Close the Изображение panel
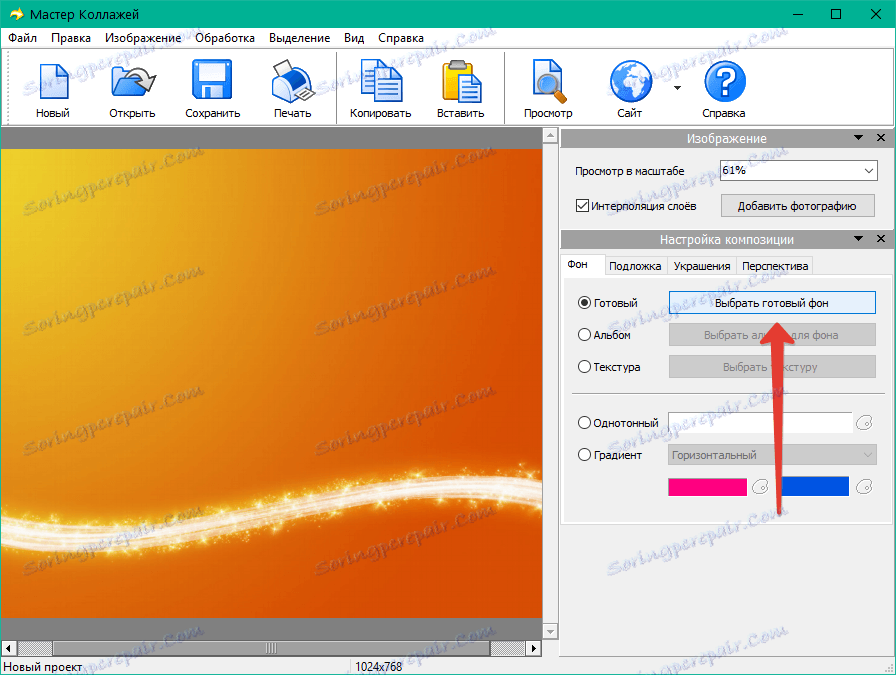Viewport: 896px width, 675px height. tap(881, 138)
